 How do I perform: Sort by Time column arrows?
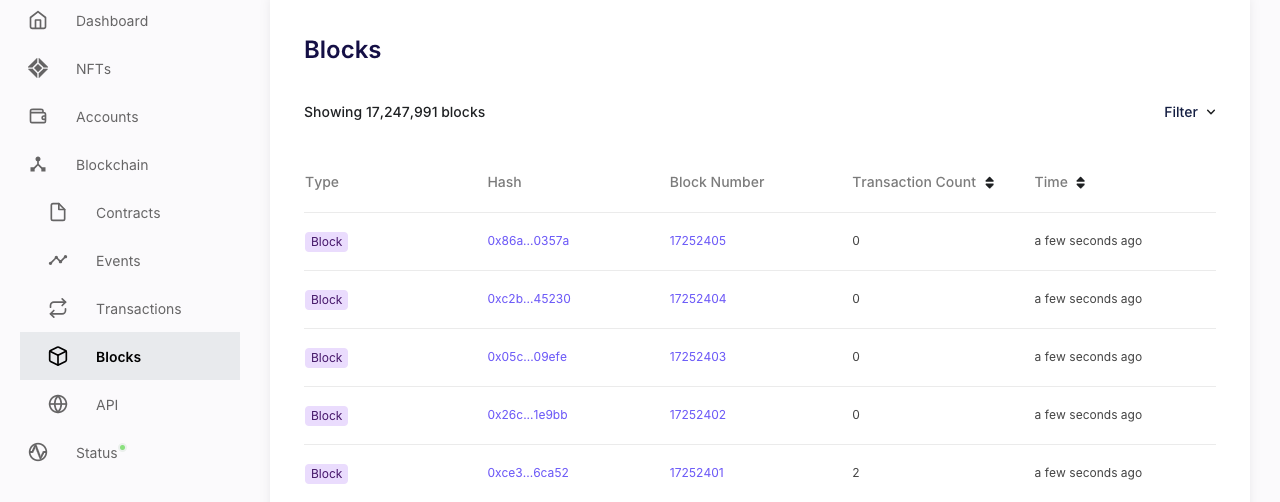click(1081, 183)
